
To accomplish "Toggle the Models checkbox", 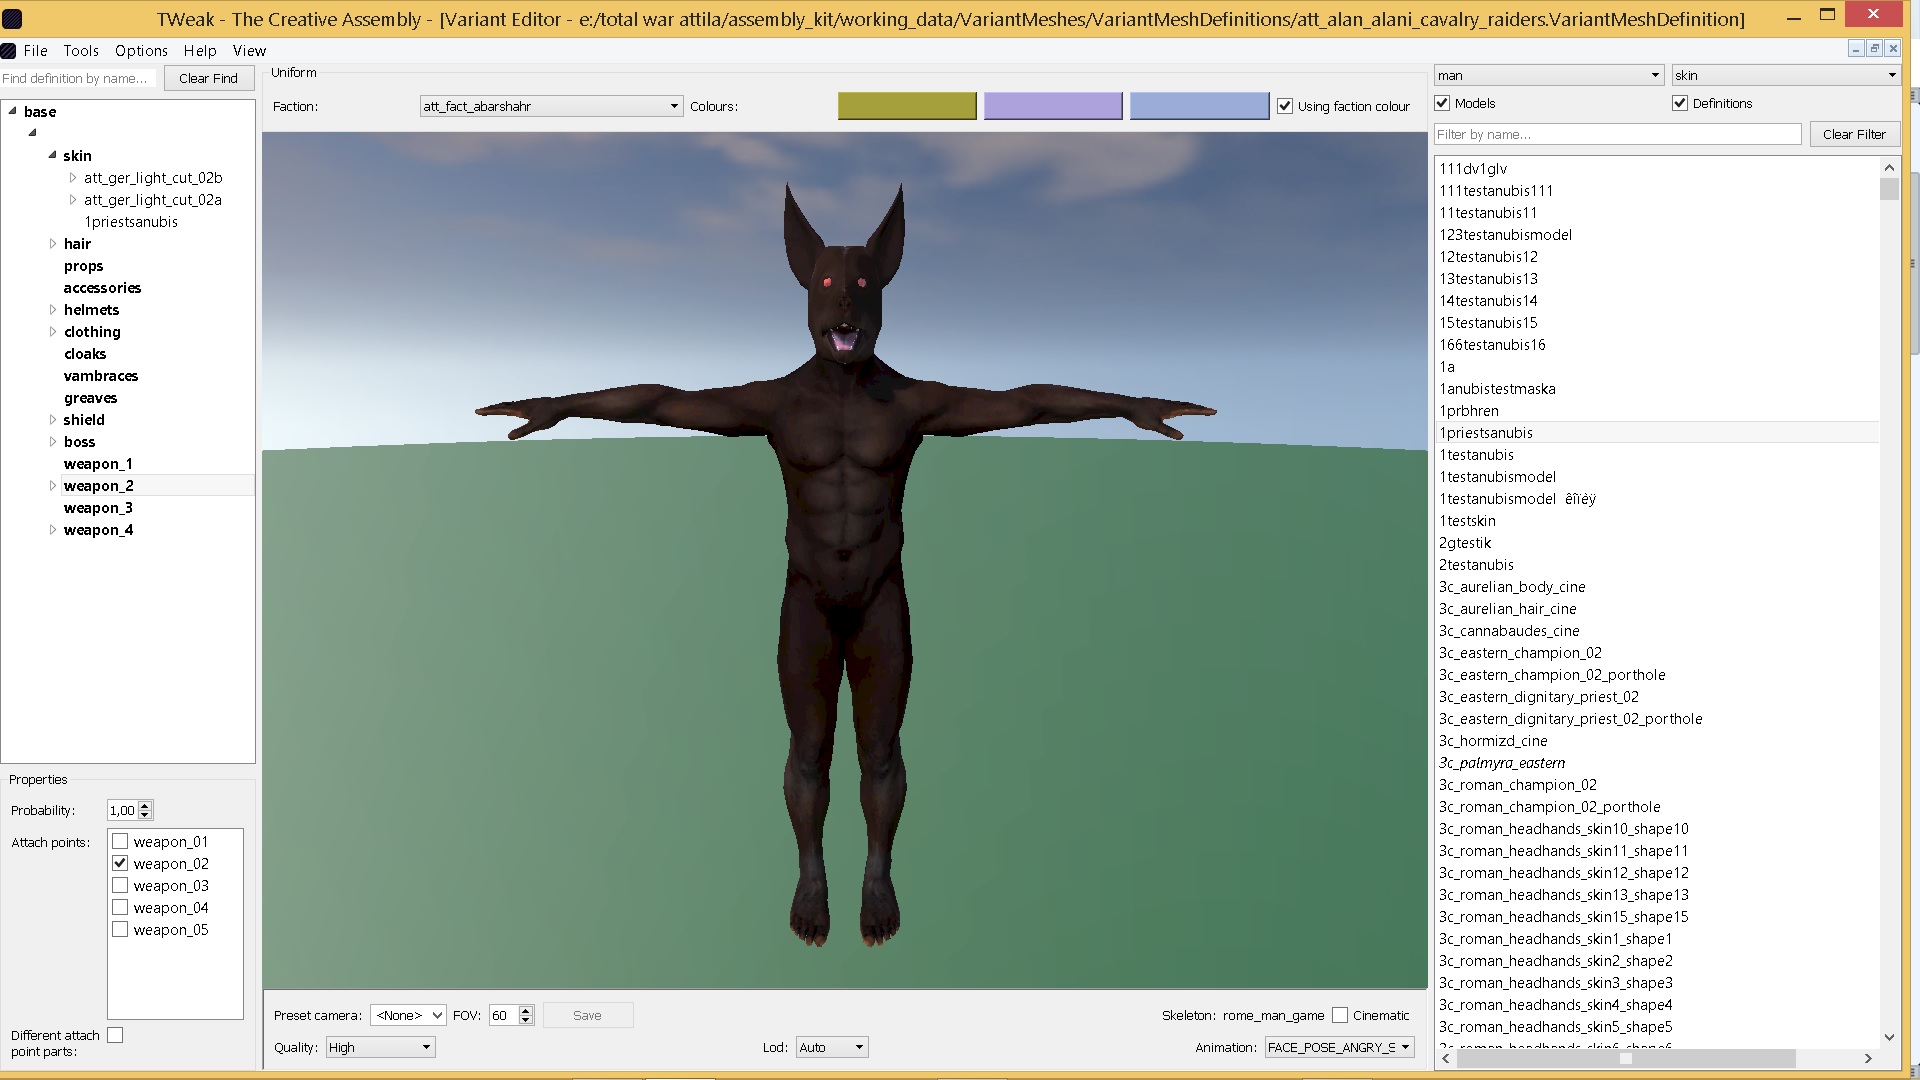I will [x=1442, y=103].
